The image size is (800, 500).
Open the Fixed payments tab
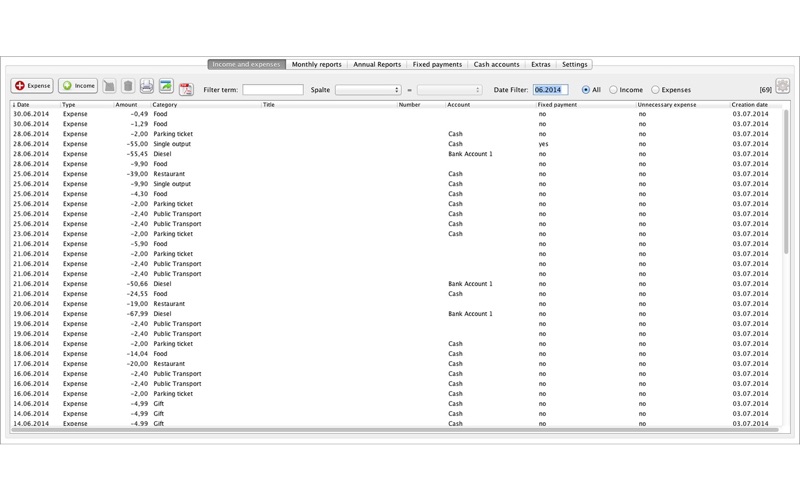[x=437, y=64]
